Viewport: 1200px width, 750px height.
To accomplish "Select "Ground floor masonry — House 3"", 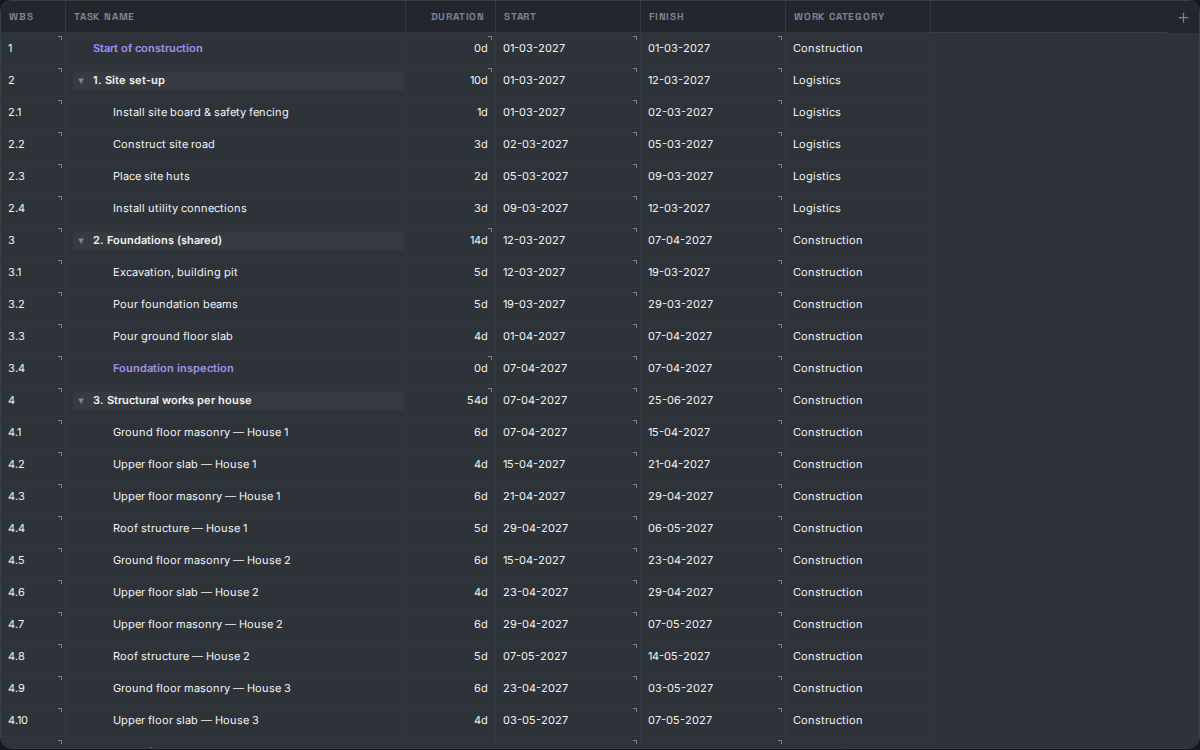I will (x=202, y=688).
